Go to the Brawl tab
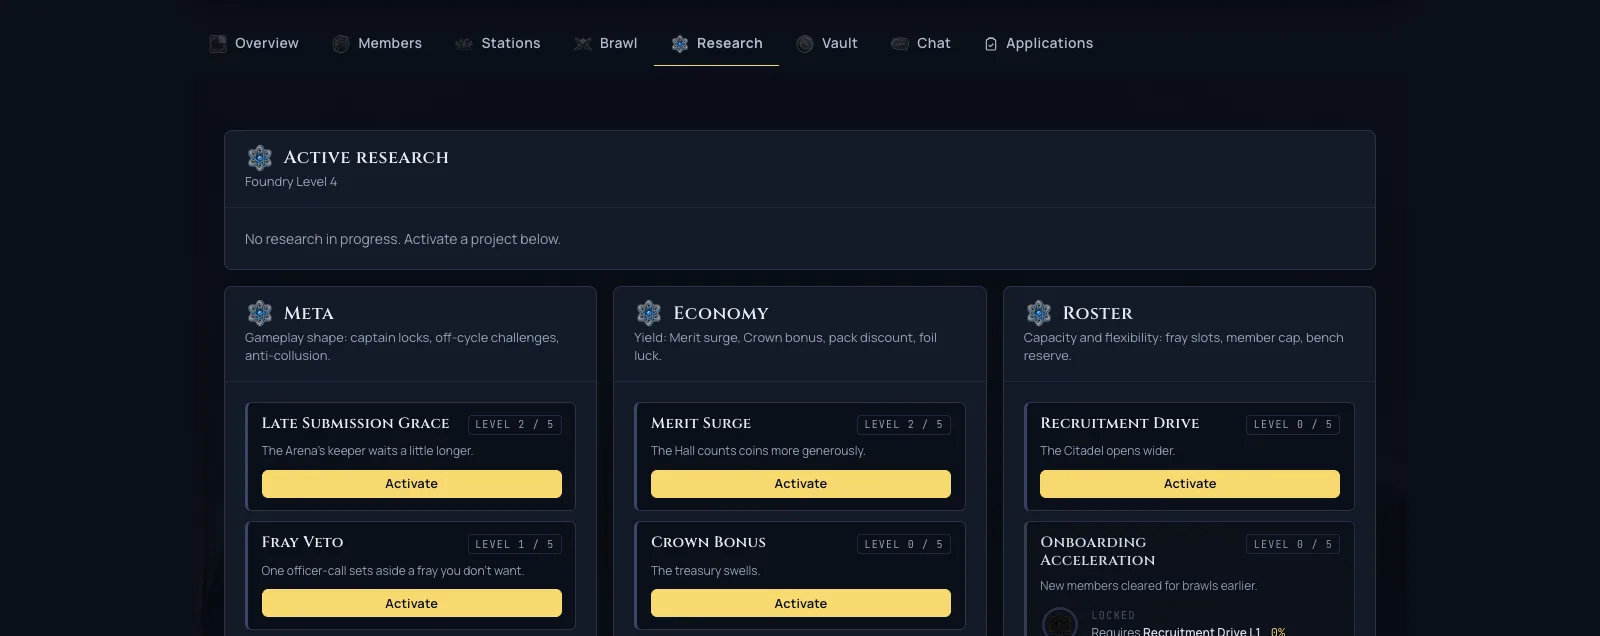The height and width of the screenshot is (636, 1600). coord(606,44)
